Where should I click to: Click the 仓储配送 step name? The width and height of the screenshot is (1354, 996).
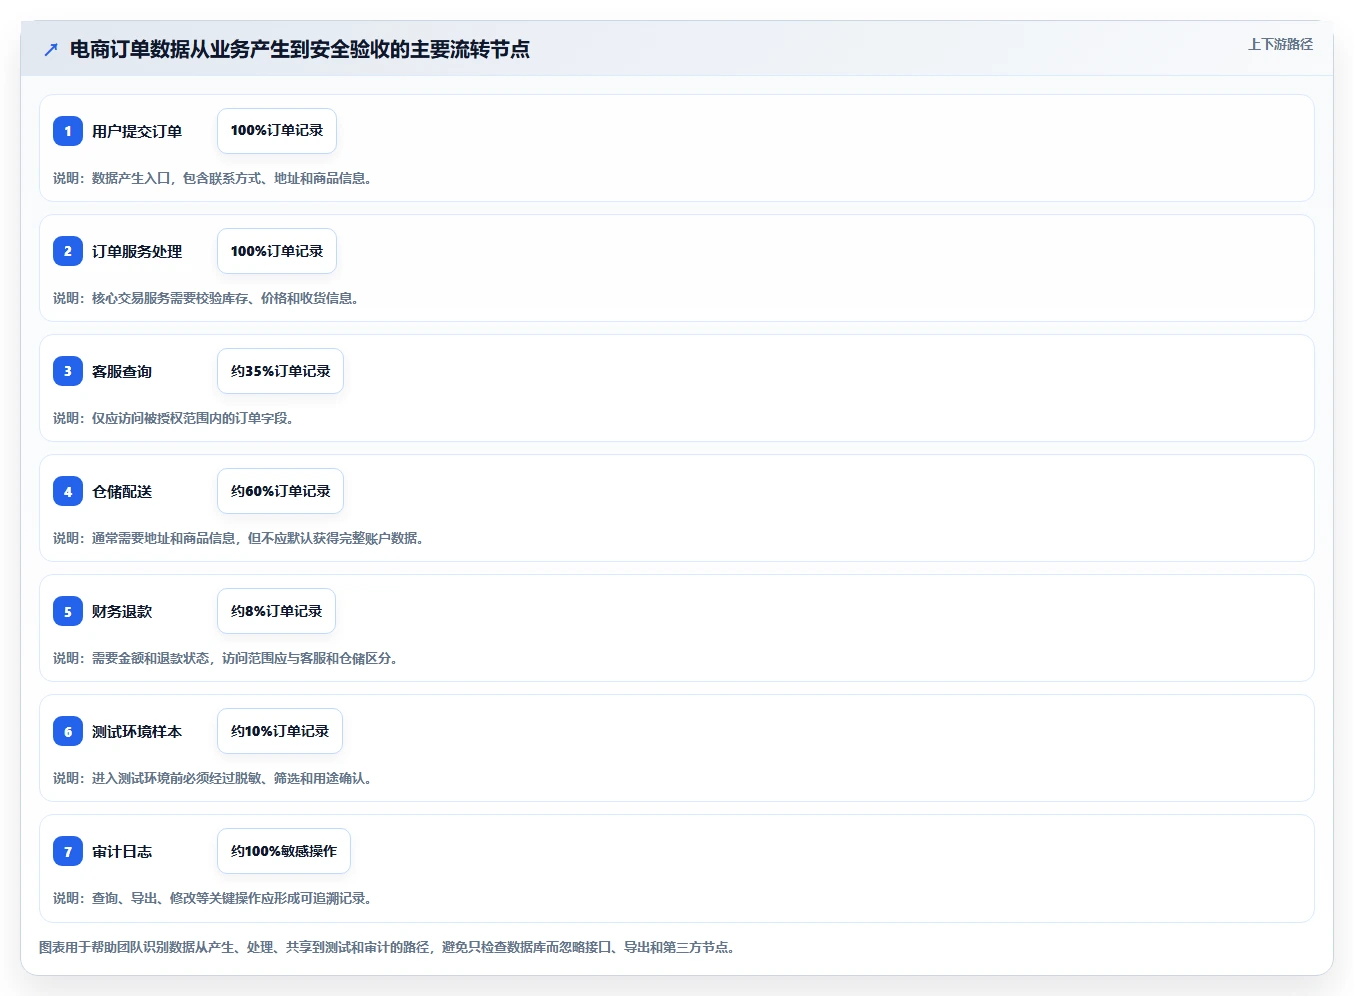[122, 491]
